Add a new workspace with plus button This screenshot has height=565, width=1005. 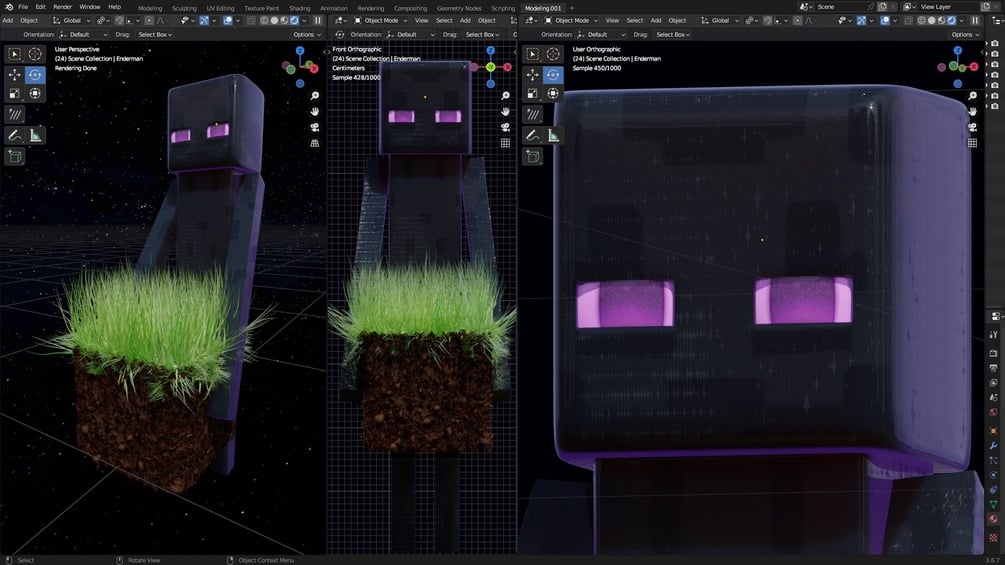point(572,8)
